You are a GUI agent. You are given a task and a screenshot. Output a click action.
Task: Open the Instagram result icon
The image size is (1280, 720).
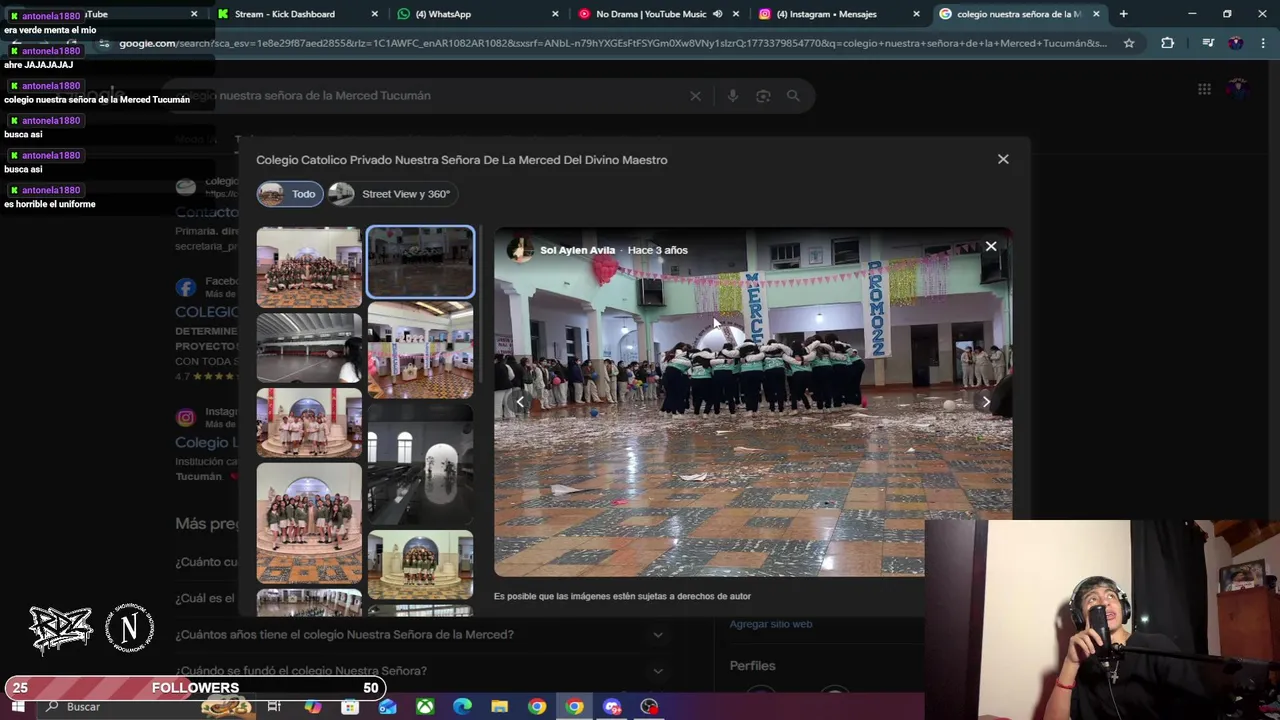pos(186,418)
